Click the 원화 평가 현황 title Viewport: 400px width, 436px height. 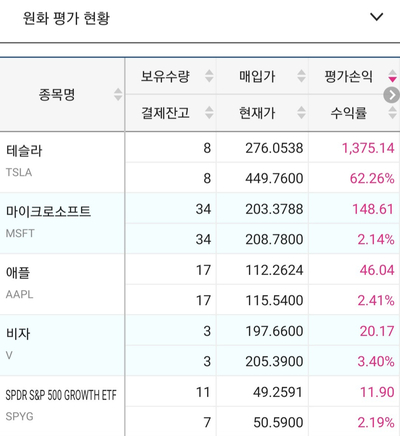point(66,18)
